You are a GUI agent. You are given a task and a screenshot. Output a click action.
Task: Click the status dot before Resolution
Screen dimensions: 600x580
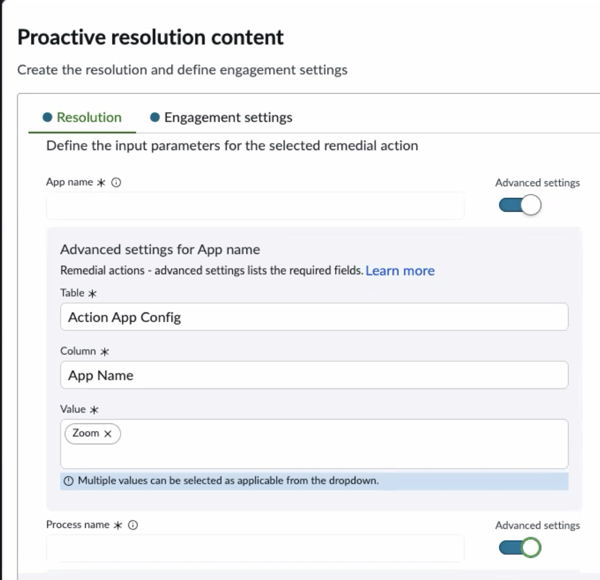coord(47,117)
